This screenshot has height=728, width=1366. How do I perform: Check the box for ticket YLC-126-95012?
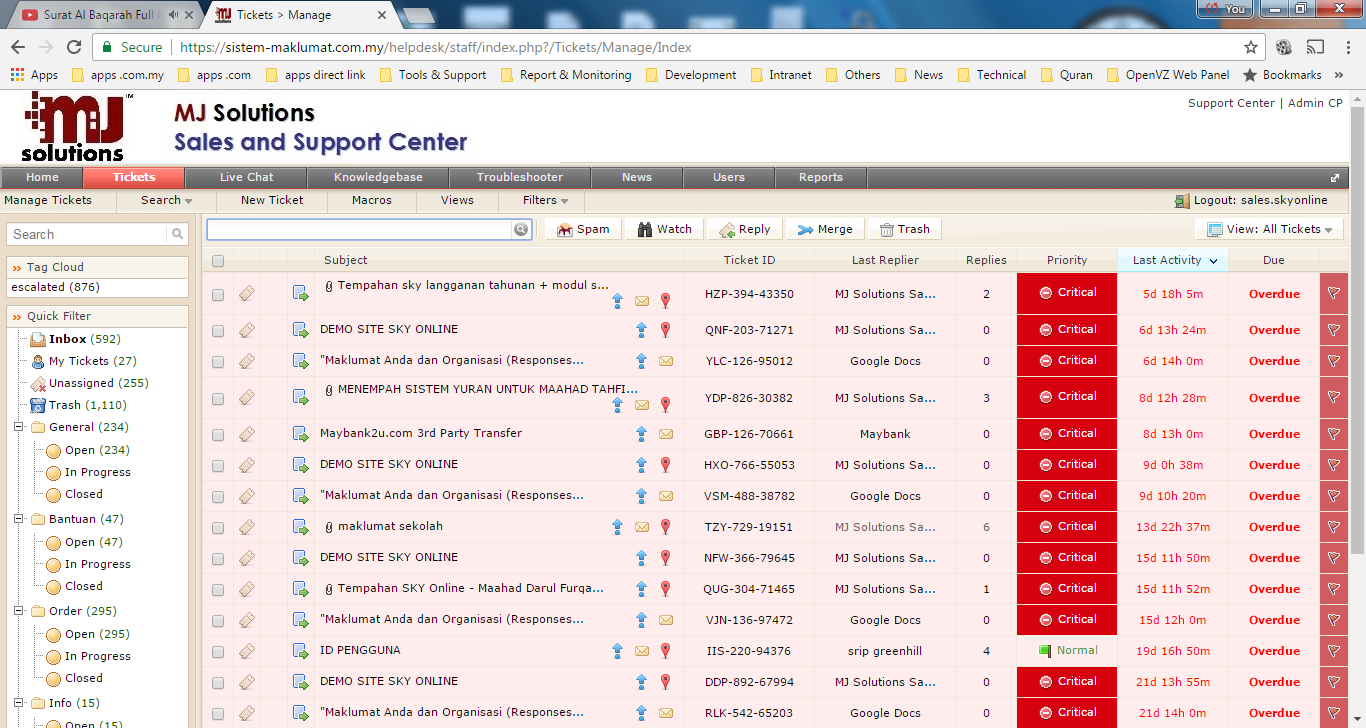[218, 362]
